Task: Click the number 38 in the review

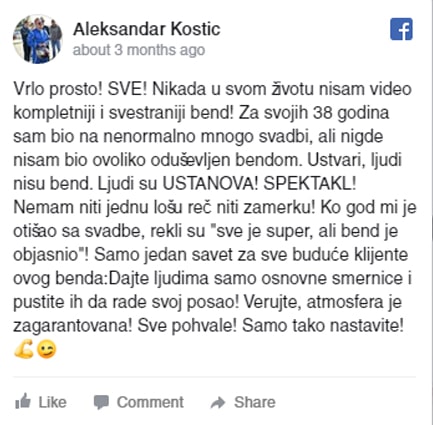Action: pos(323,113)
